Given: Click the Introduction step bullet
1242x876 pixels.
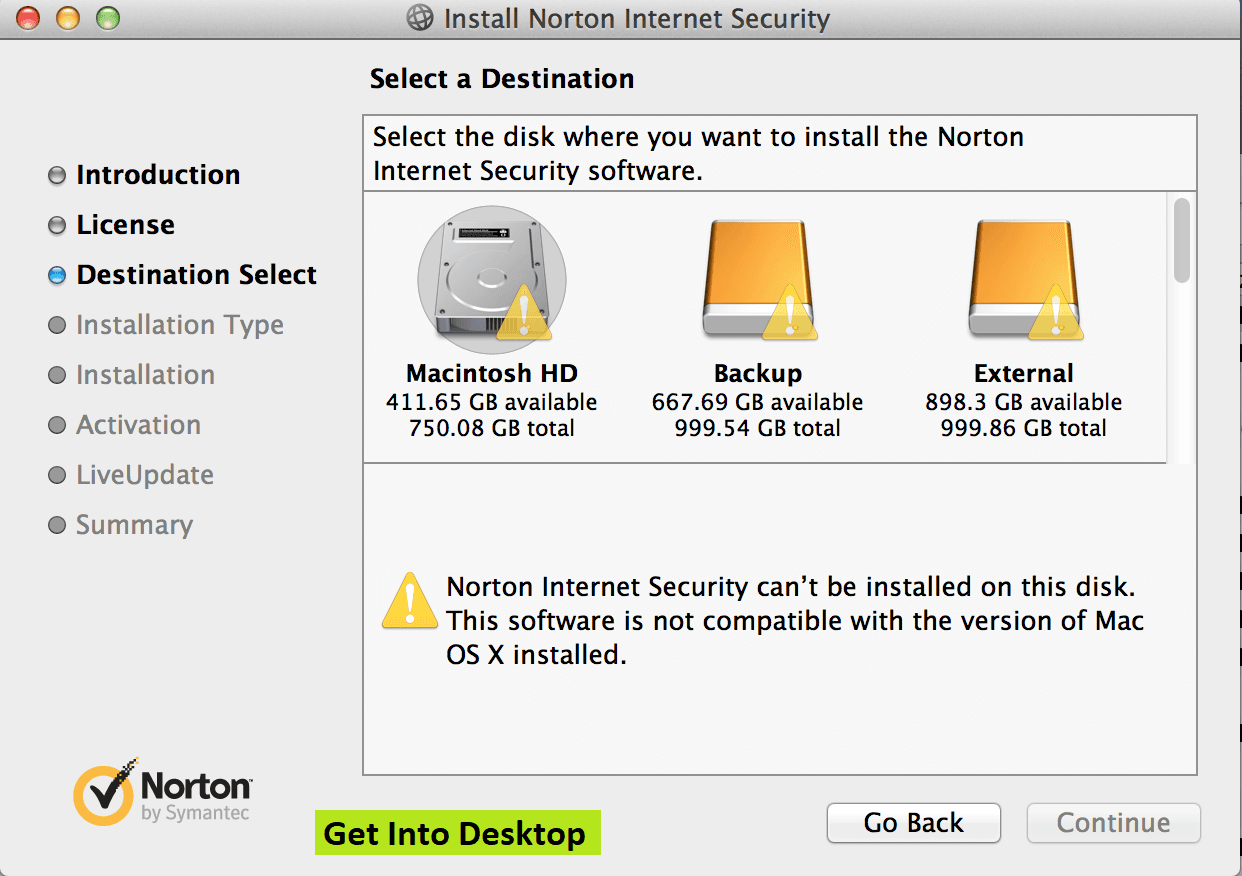Looking at the screenshot, I should (57, 176).
